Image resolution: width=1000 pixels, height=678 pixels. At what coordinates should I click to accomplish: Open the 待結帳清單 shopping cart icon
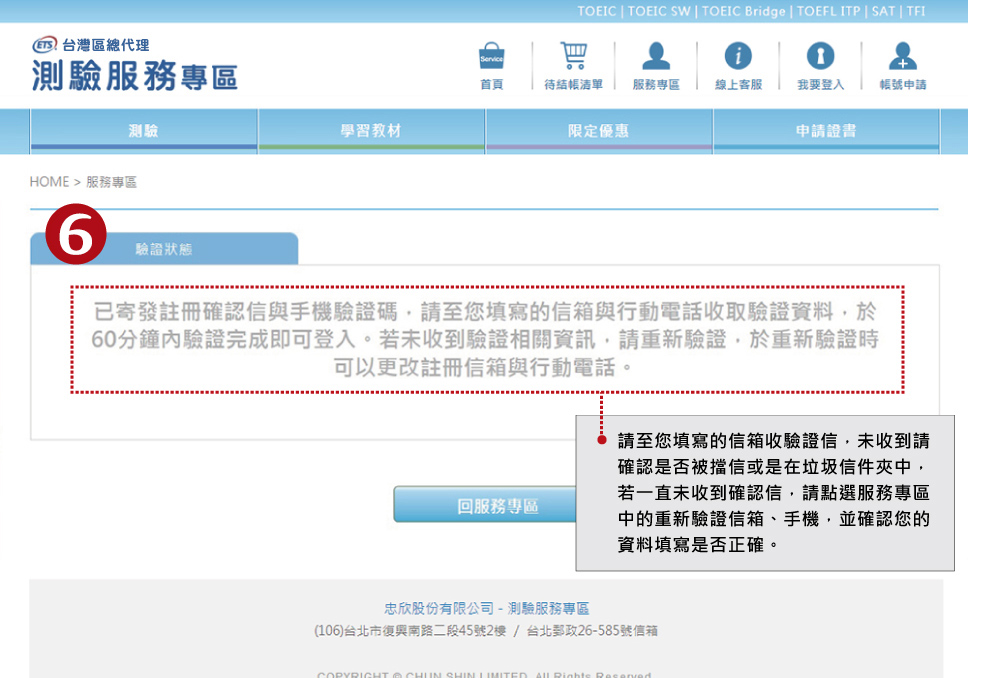573,58
